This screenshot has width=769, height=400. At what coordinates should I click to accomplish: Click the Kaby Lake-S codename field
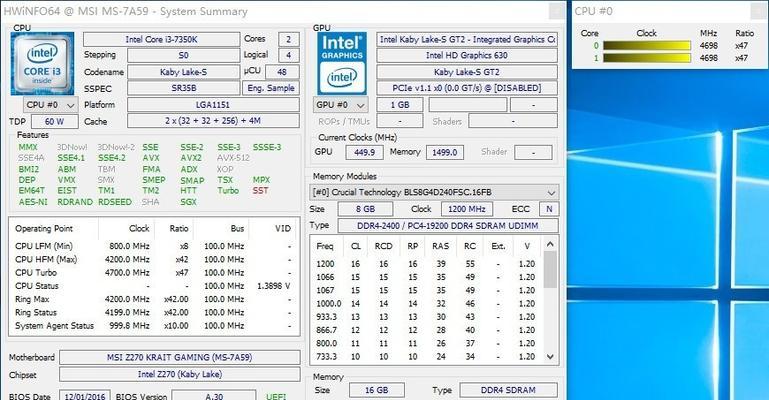coord(183,72)
